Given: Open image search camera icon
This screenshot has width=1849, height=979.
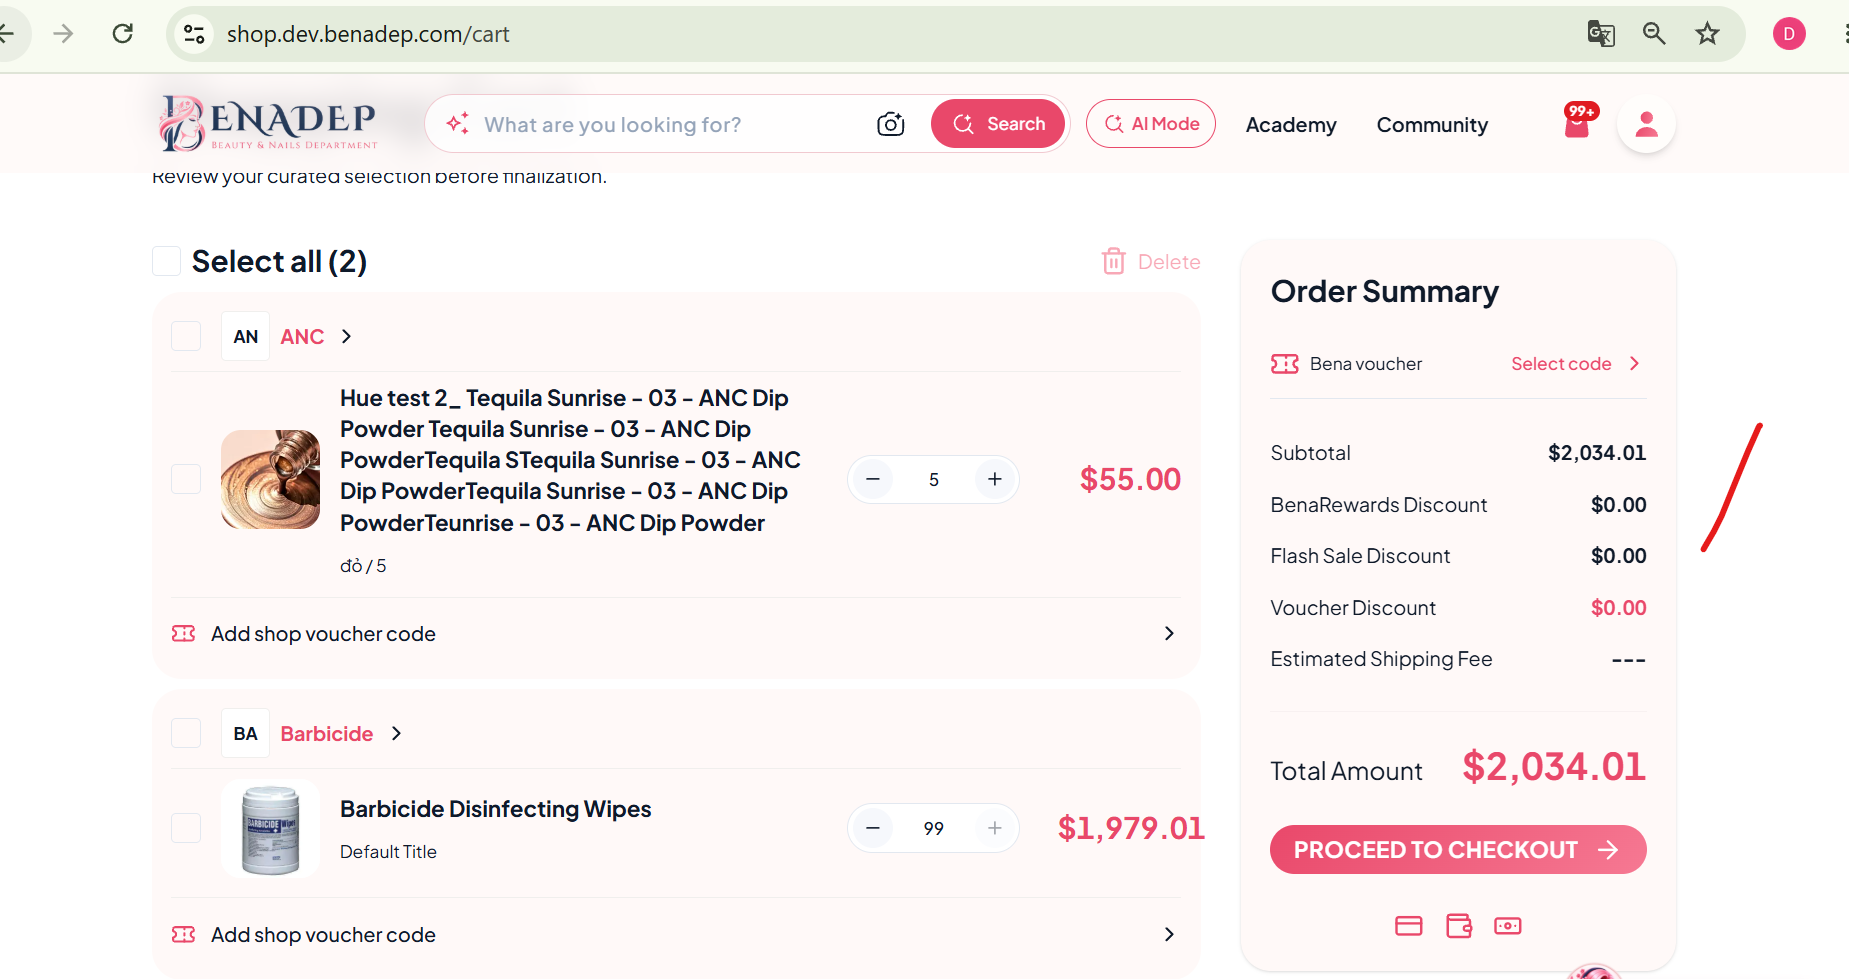Looking at the screenshot, I should [890, 124].
